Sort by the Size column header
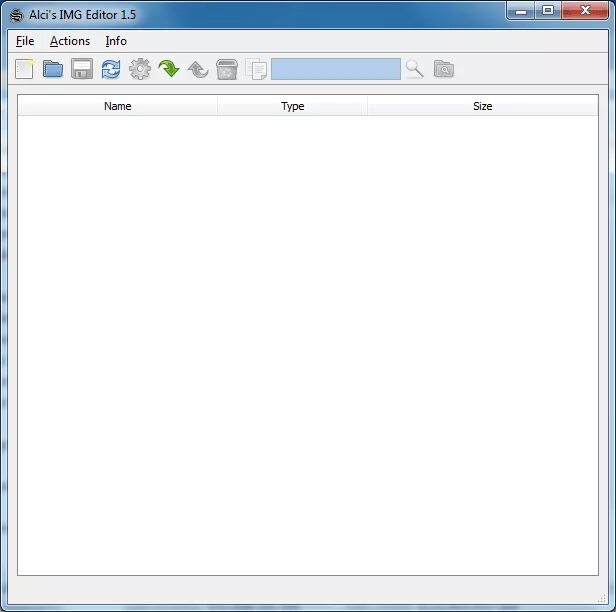This screenshot has height=612, width=616. click(x=482, y=106)
